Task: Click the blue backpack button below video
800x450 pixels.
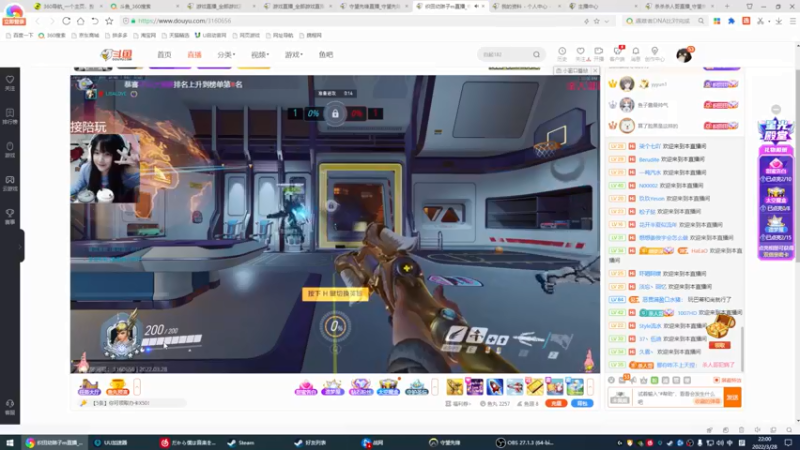Action: click(582, 403)
